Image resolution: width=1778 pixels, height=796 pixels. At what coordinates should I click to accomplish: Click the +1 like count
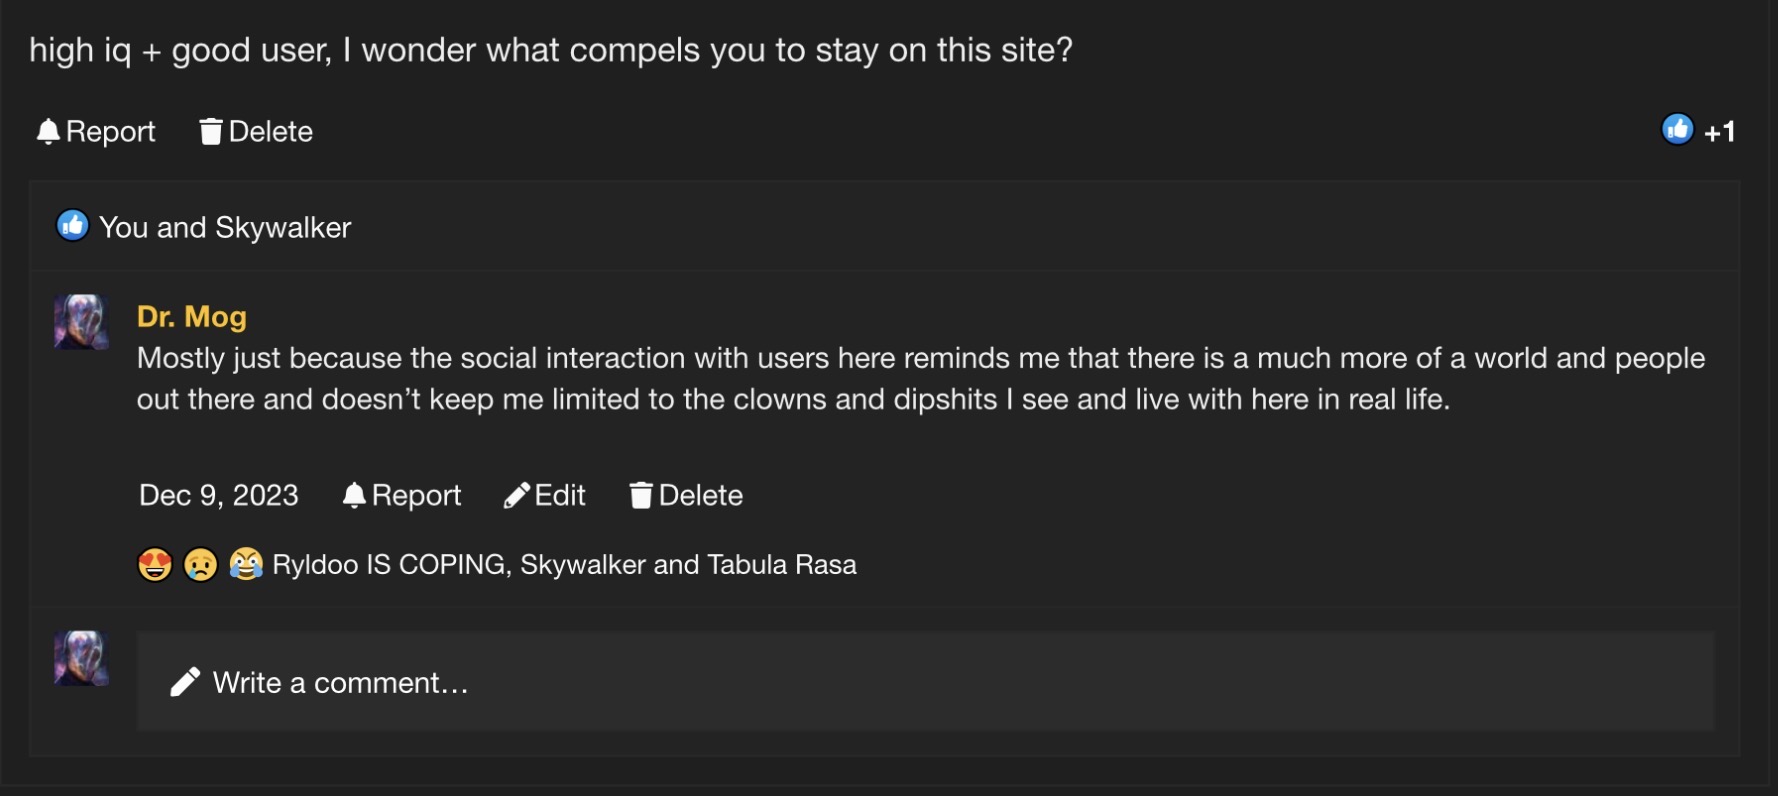tap(1720, 132)
